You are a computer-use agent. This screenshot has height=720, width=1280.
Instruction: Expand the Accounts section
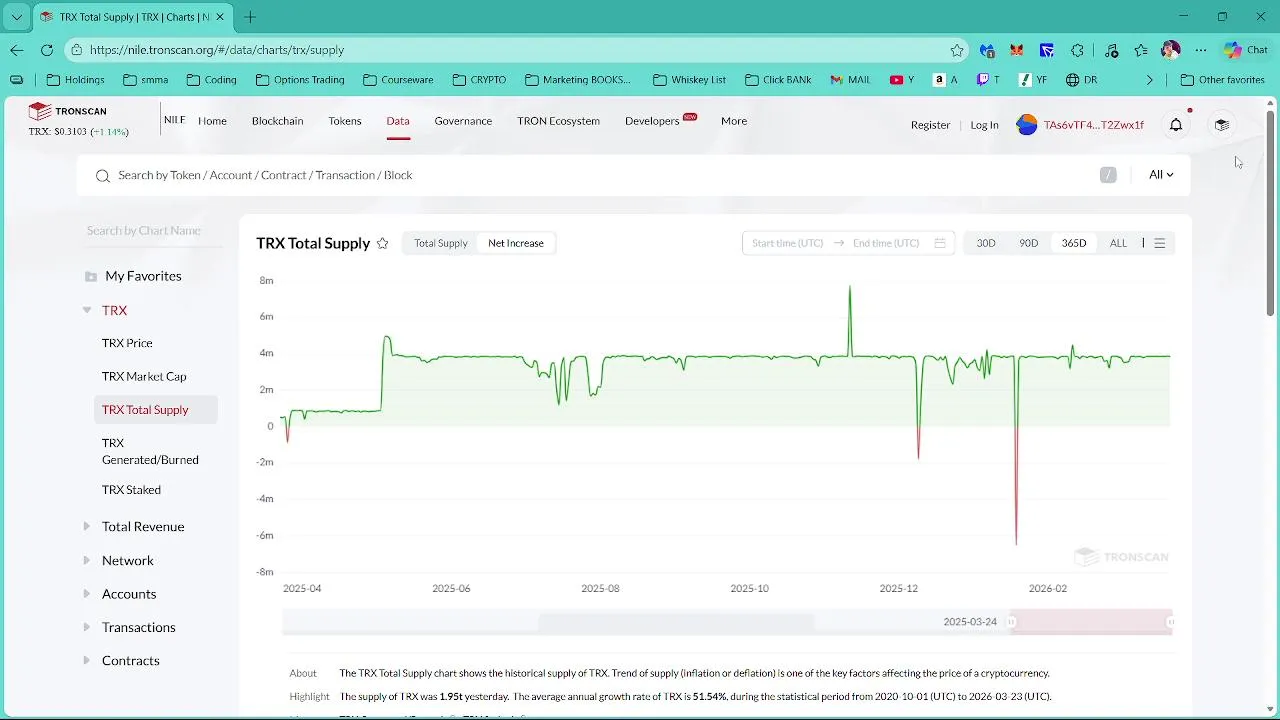point(87,593)
